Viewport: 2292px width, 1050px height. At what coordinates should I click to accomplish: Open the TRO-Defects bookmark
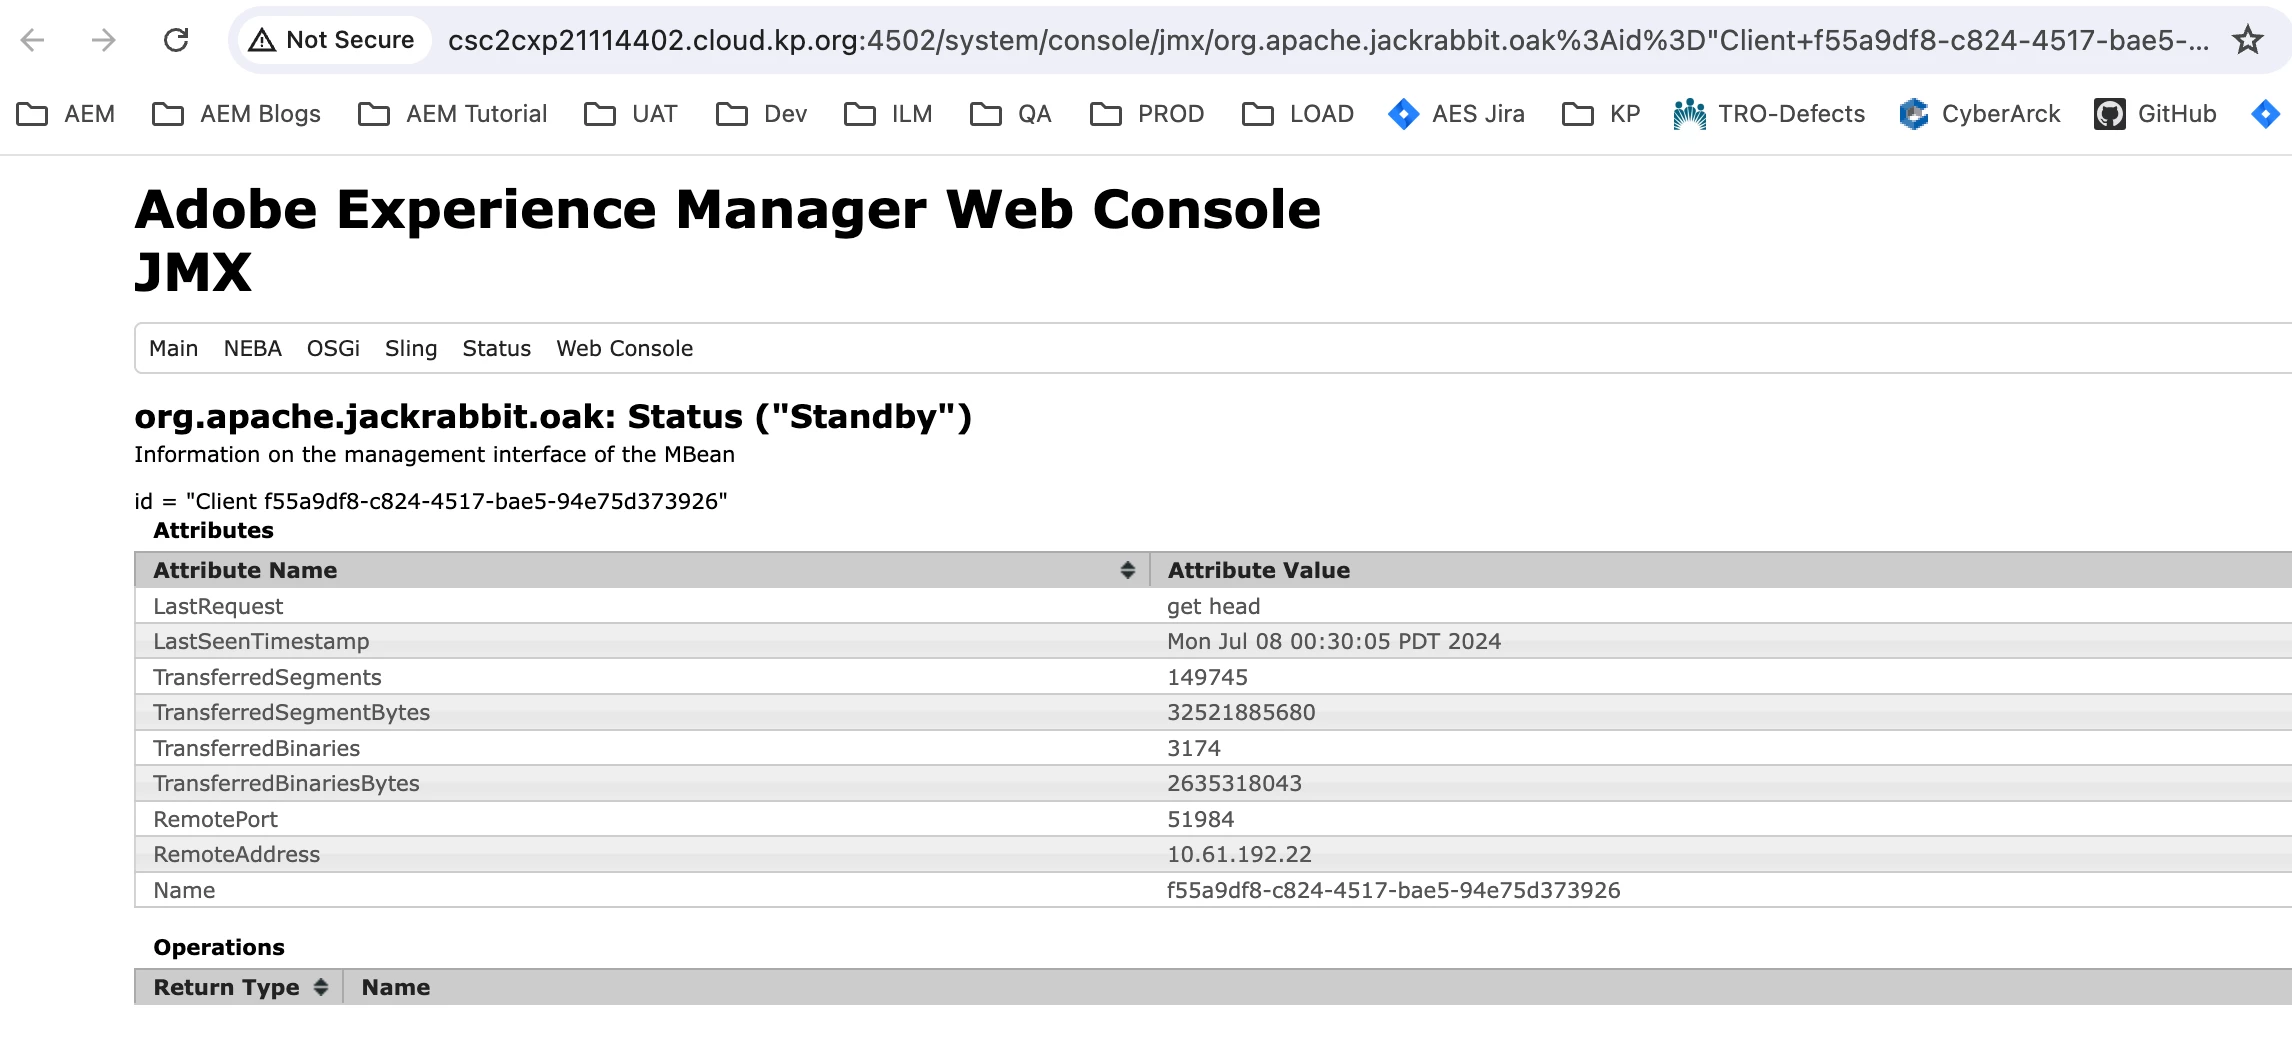pos(1769,114)
